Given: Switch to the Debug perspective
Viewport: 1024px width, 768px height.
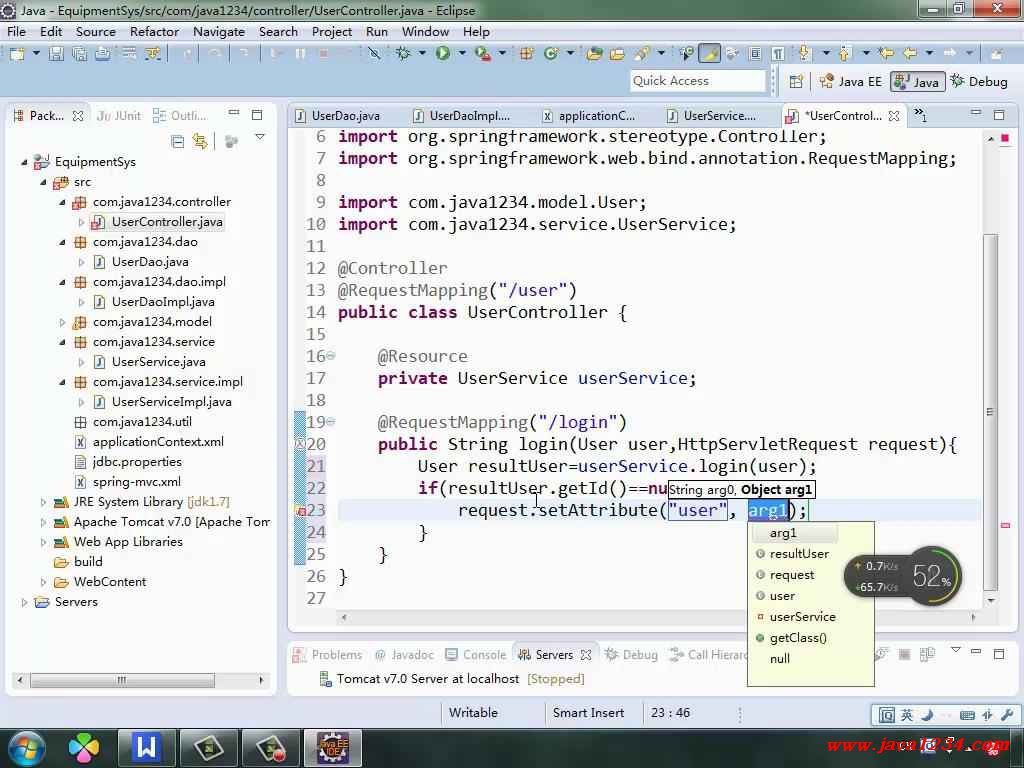Looking at the screenshot, I should 979,82.
